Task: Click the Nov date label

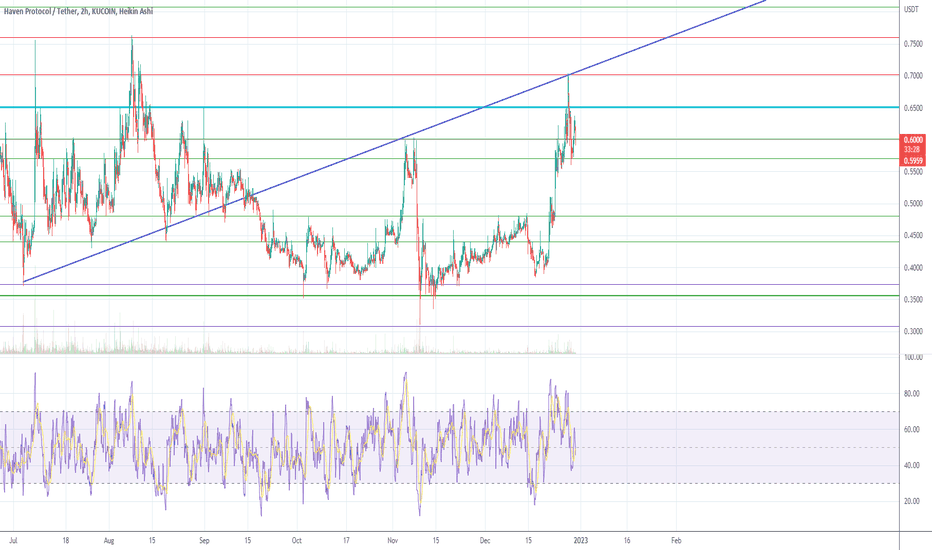Action: (392, 540)
